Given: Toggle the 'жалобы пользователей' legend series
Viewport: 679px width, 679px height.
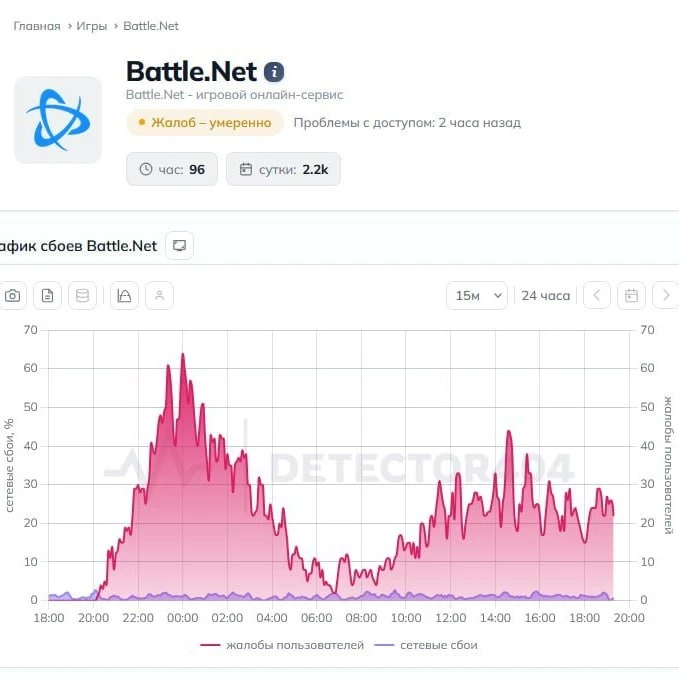Looking at the screenshot, I should point(282,645).
